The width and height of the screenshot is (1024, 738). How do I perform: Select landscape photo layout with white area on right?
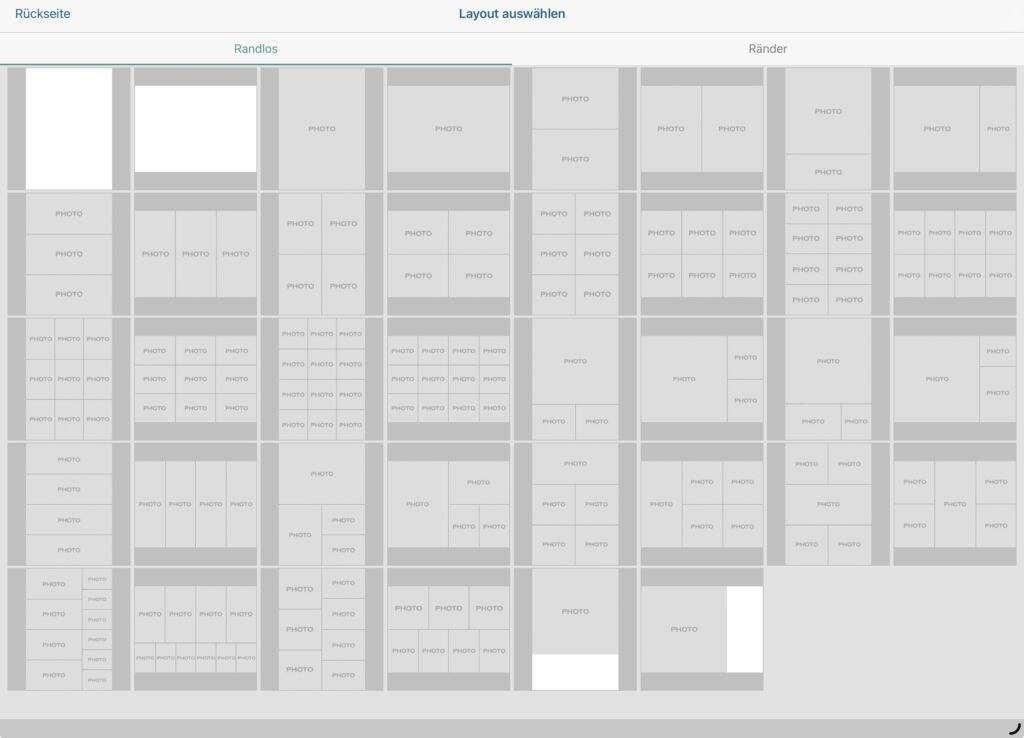(701, 629)
